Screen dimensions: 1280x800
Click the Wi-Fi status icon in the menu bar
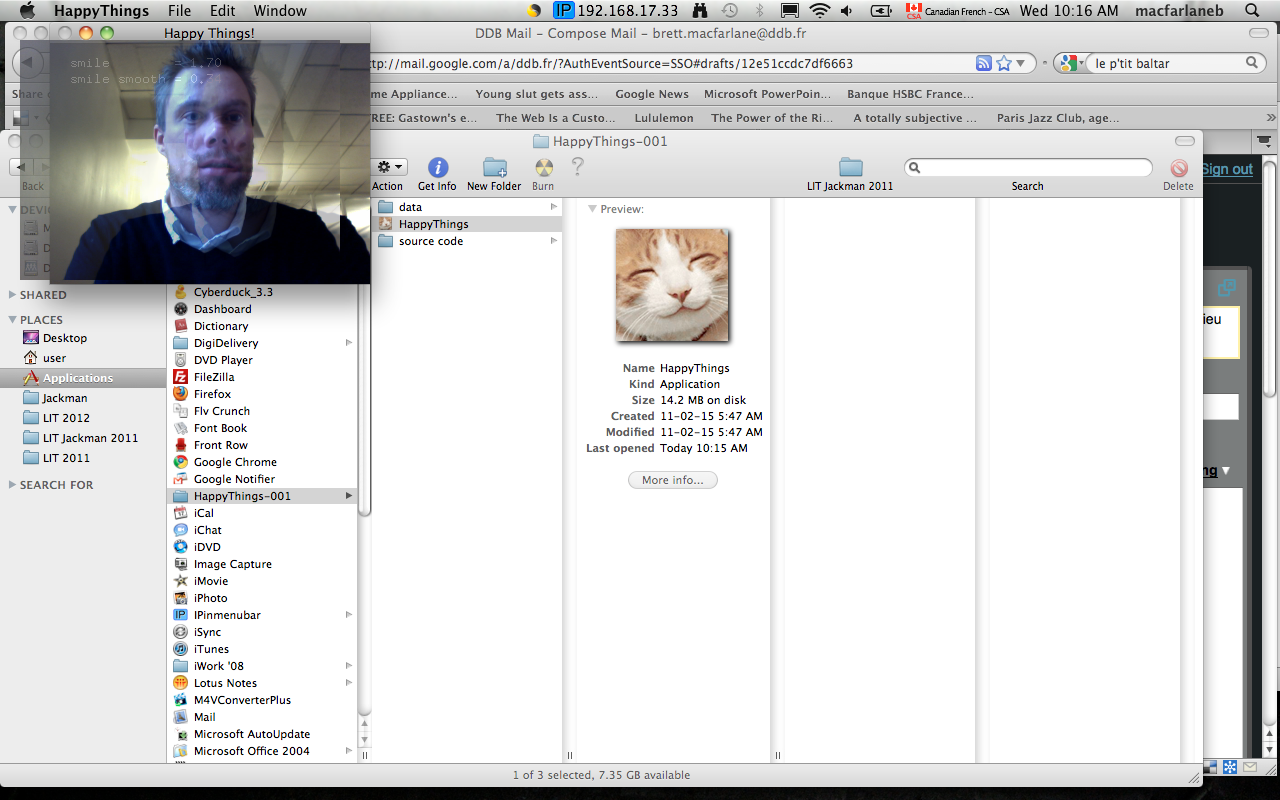coord(820,11)
